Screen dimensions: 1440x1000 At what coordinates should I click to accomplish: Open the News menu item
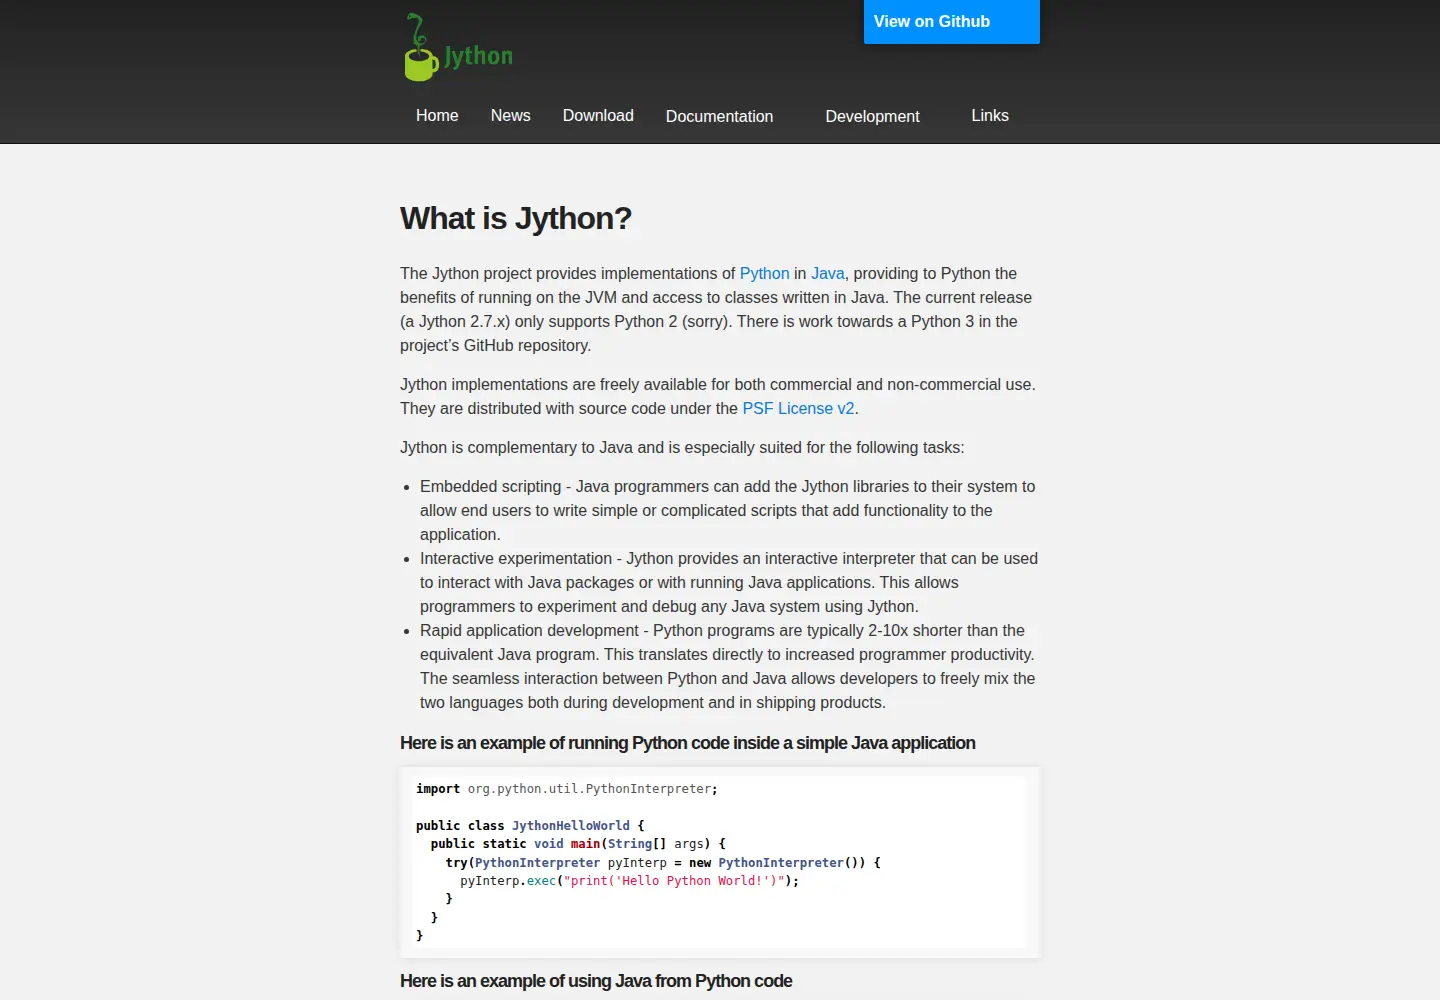click(x=510, y=116)
